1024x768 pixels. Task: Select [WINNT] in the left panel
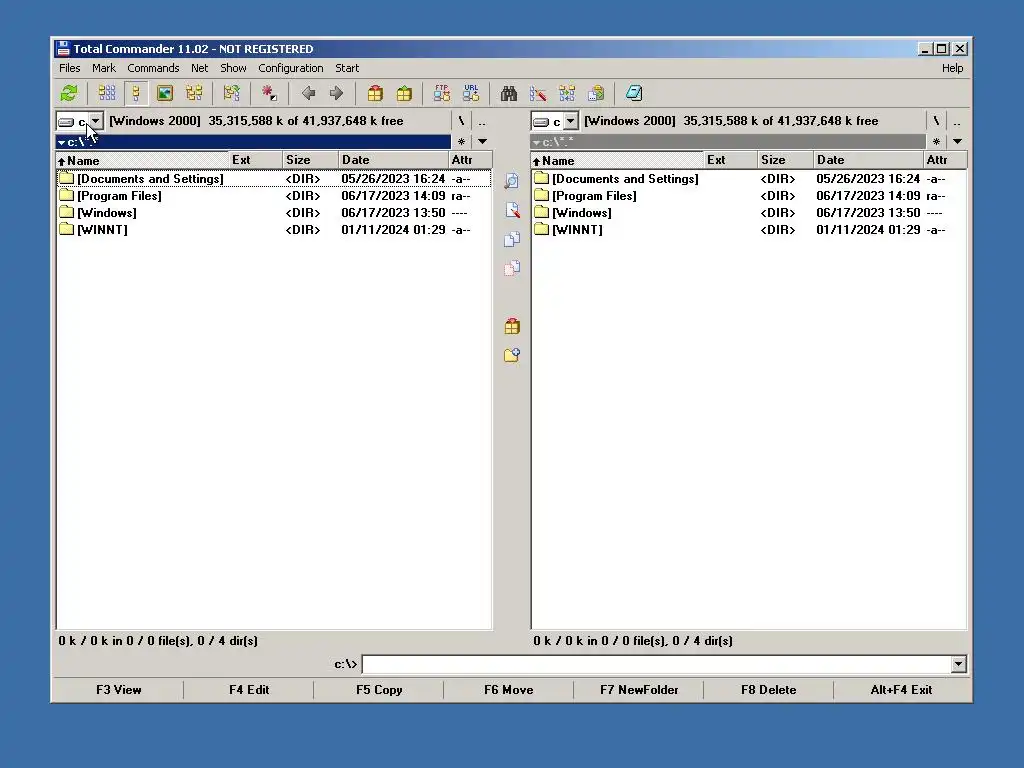pos(274,230)
